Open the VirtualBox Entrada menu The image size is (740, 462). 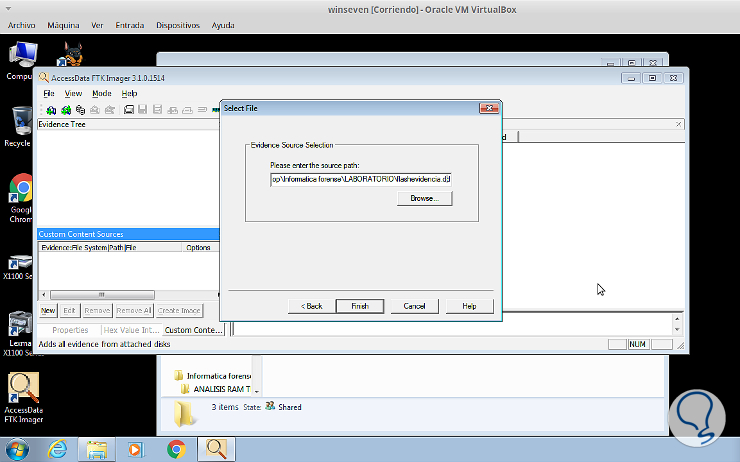point(130,25)
